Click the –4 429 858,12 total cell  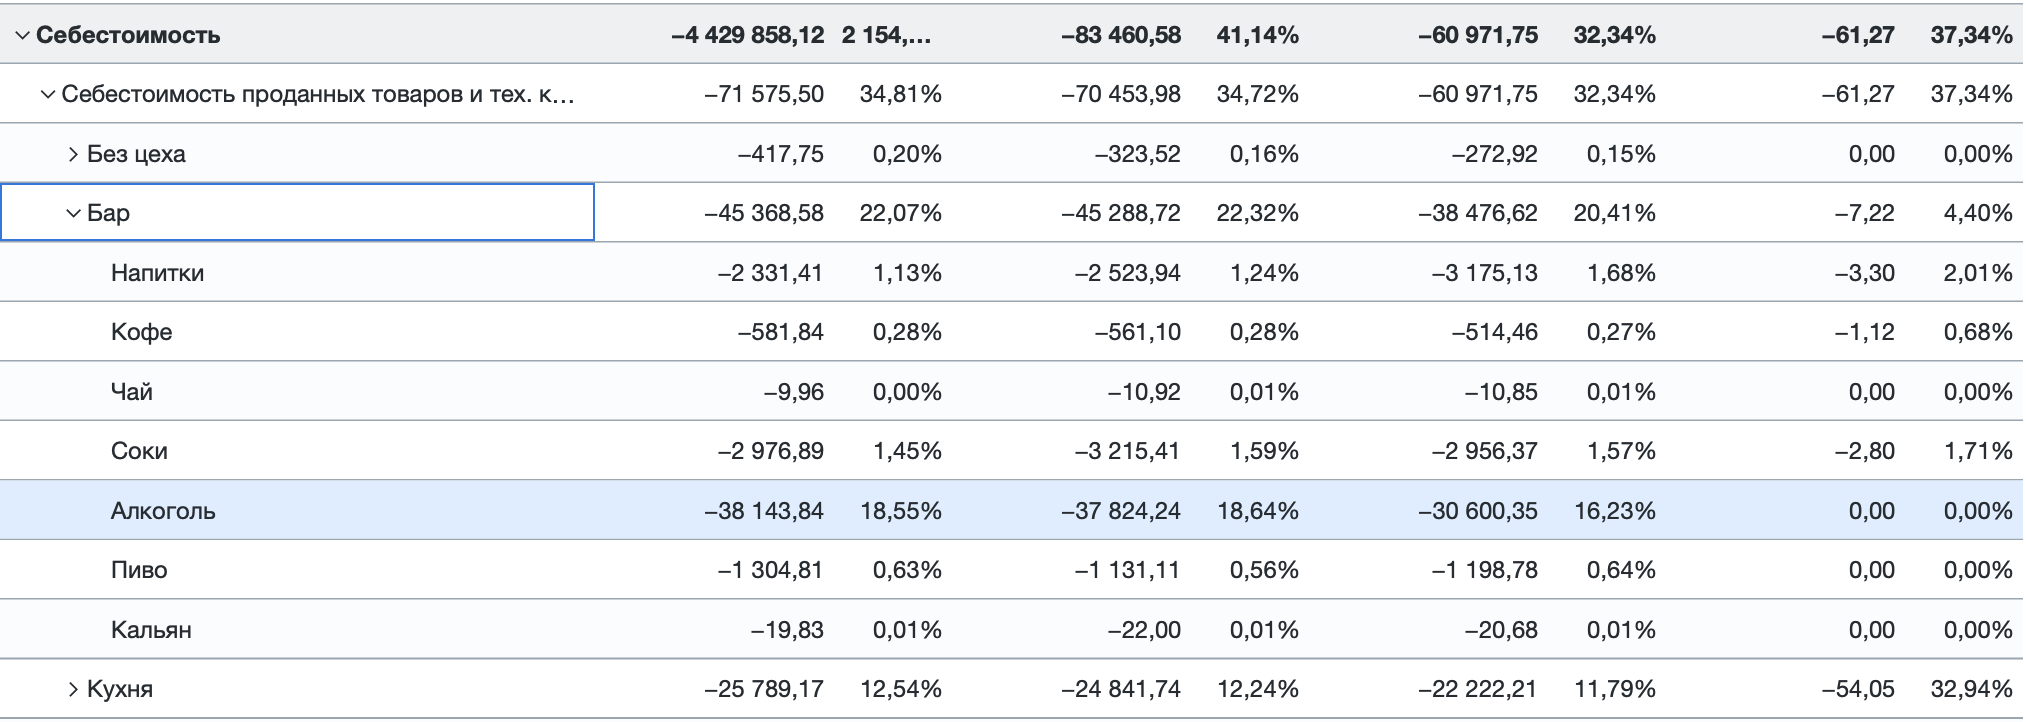click(748, 35)
